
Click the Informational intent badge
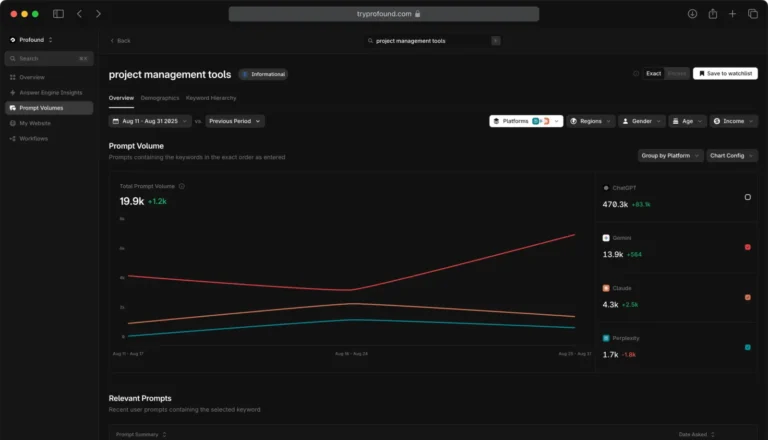pyautogui.click(x=264, y=74)
